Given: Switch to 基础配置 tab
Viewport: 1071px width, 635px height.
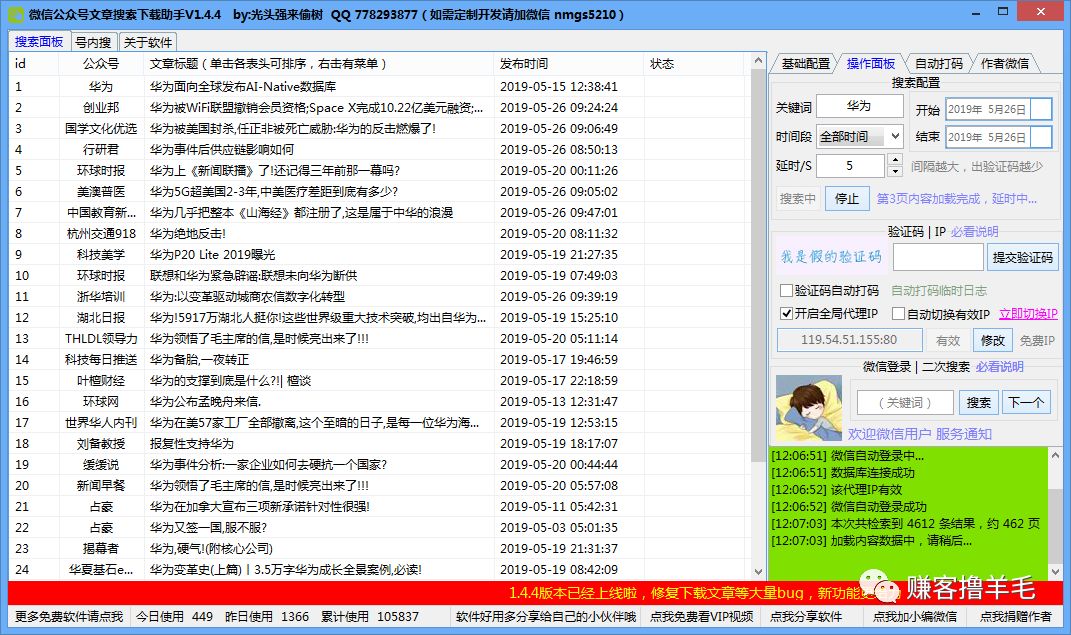Looking at the screenshot, I should pyautogui.click(x=805, y=64).
